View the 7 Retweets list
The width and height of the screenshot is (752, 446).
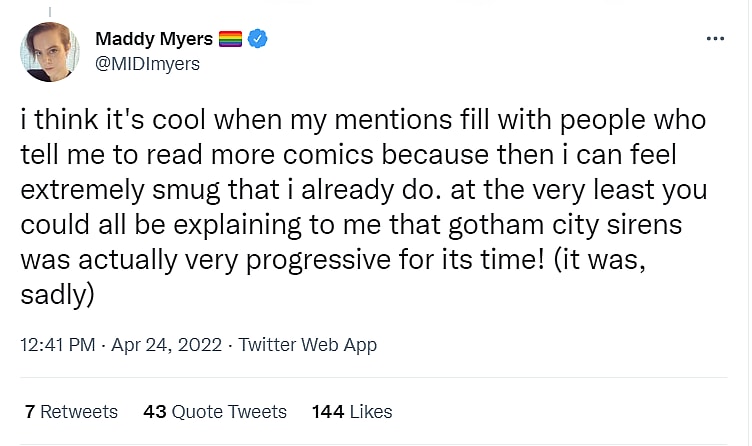click(x=70, y=411)
